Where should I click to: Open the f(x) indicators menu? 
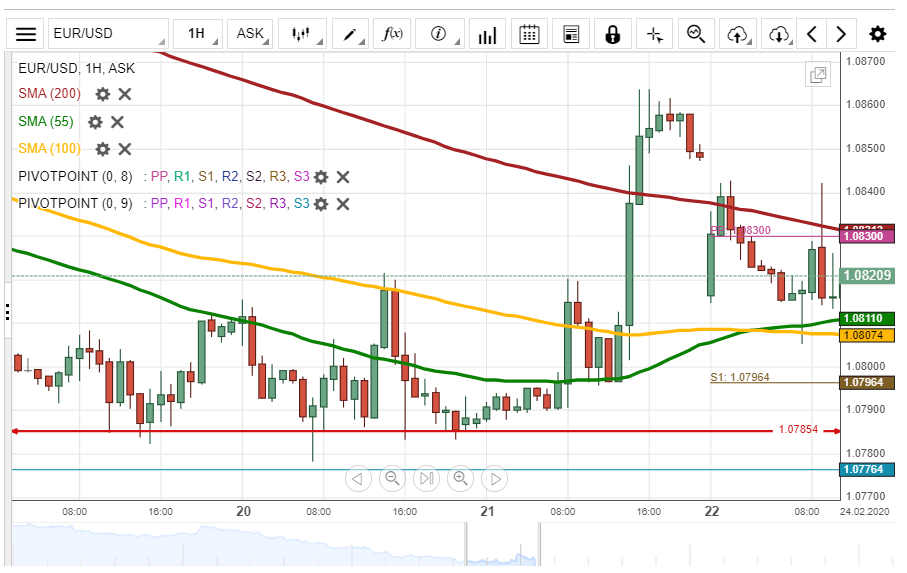tap(392, 34)
